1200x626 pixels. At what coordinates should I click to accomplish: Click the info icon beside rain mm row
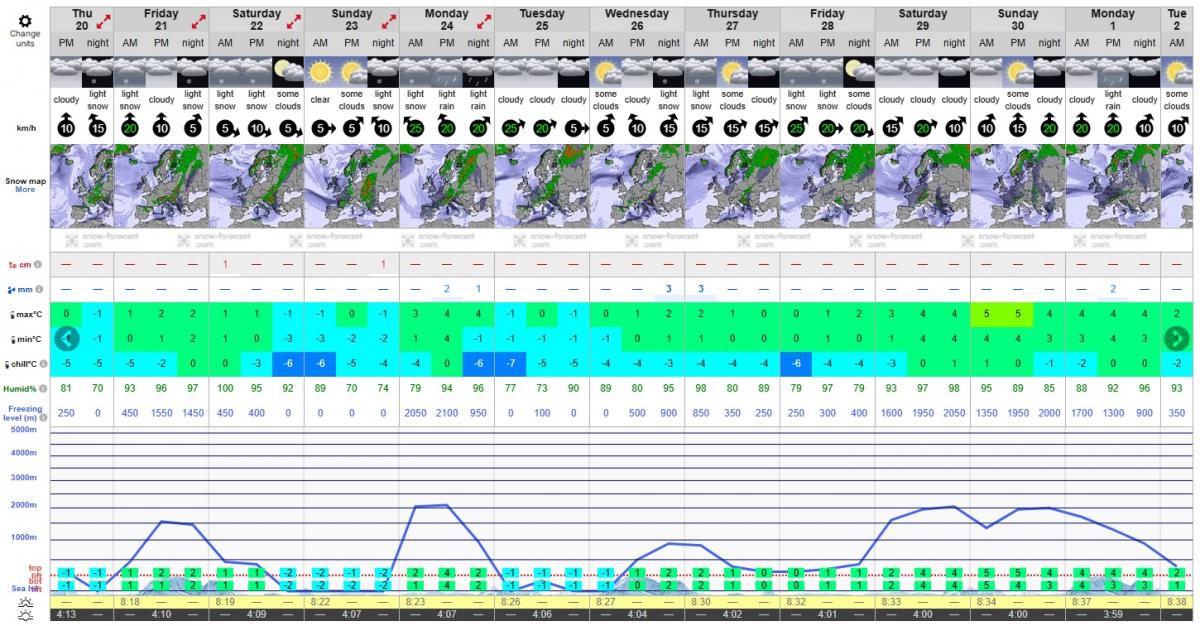point(38,290)
